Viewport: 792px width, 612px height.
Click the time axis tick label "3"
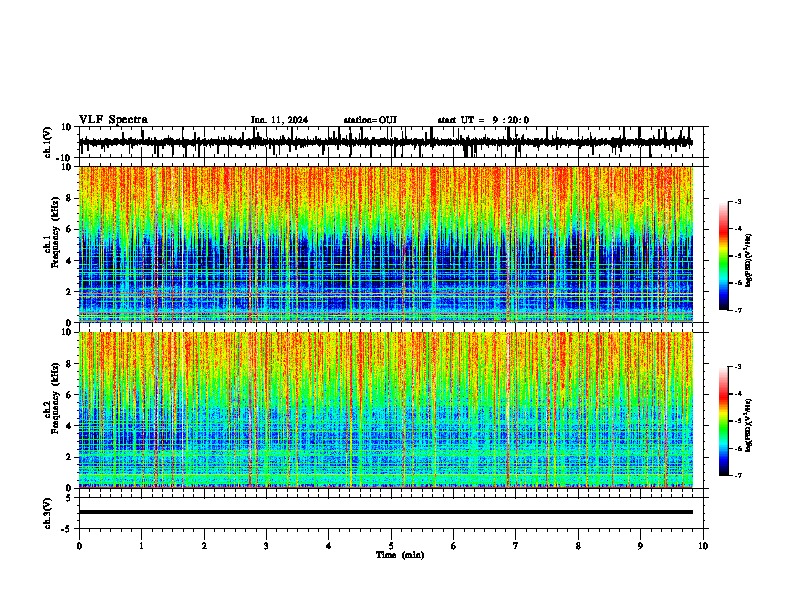pyautogui.click(x=266, y=546)
